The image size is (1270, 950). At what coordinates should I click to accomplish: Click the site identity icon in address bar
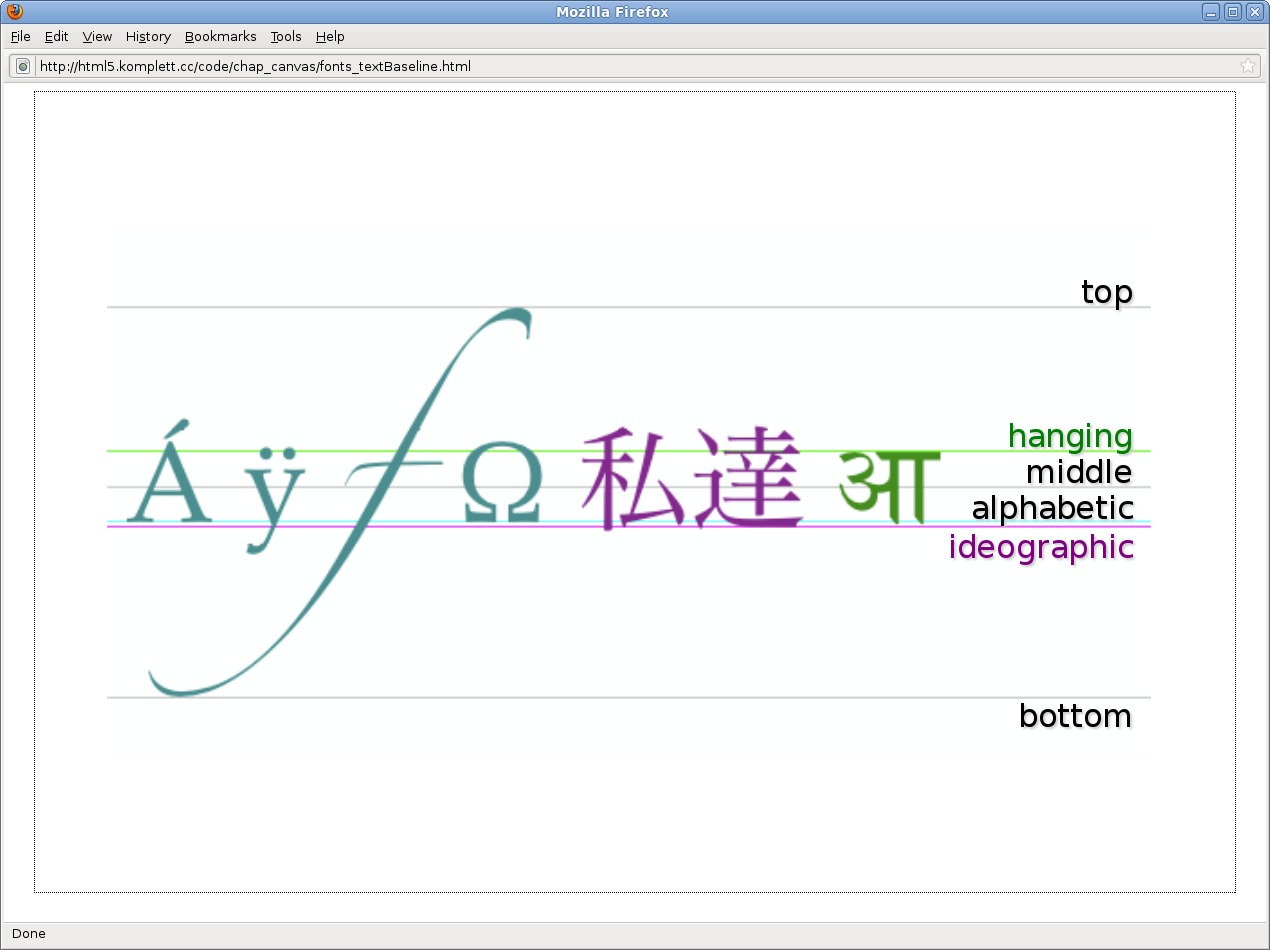[23, 67]
